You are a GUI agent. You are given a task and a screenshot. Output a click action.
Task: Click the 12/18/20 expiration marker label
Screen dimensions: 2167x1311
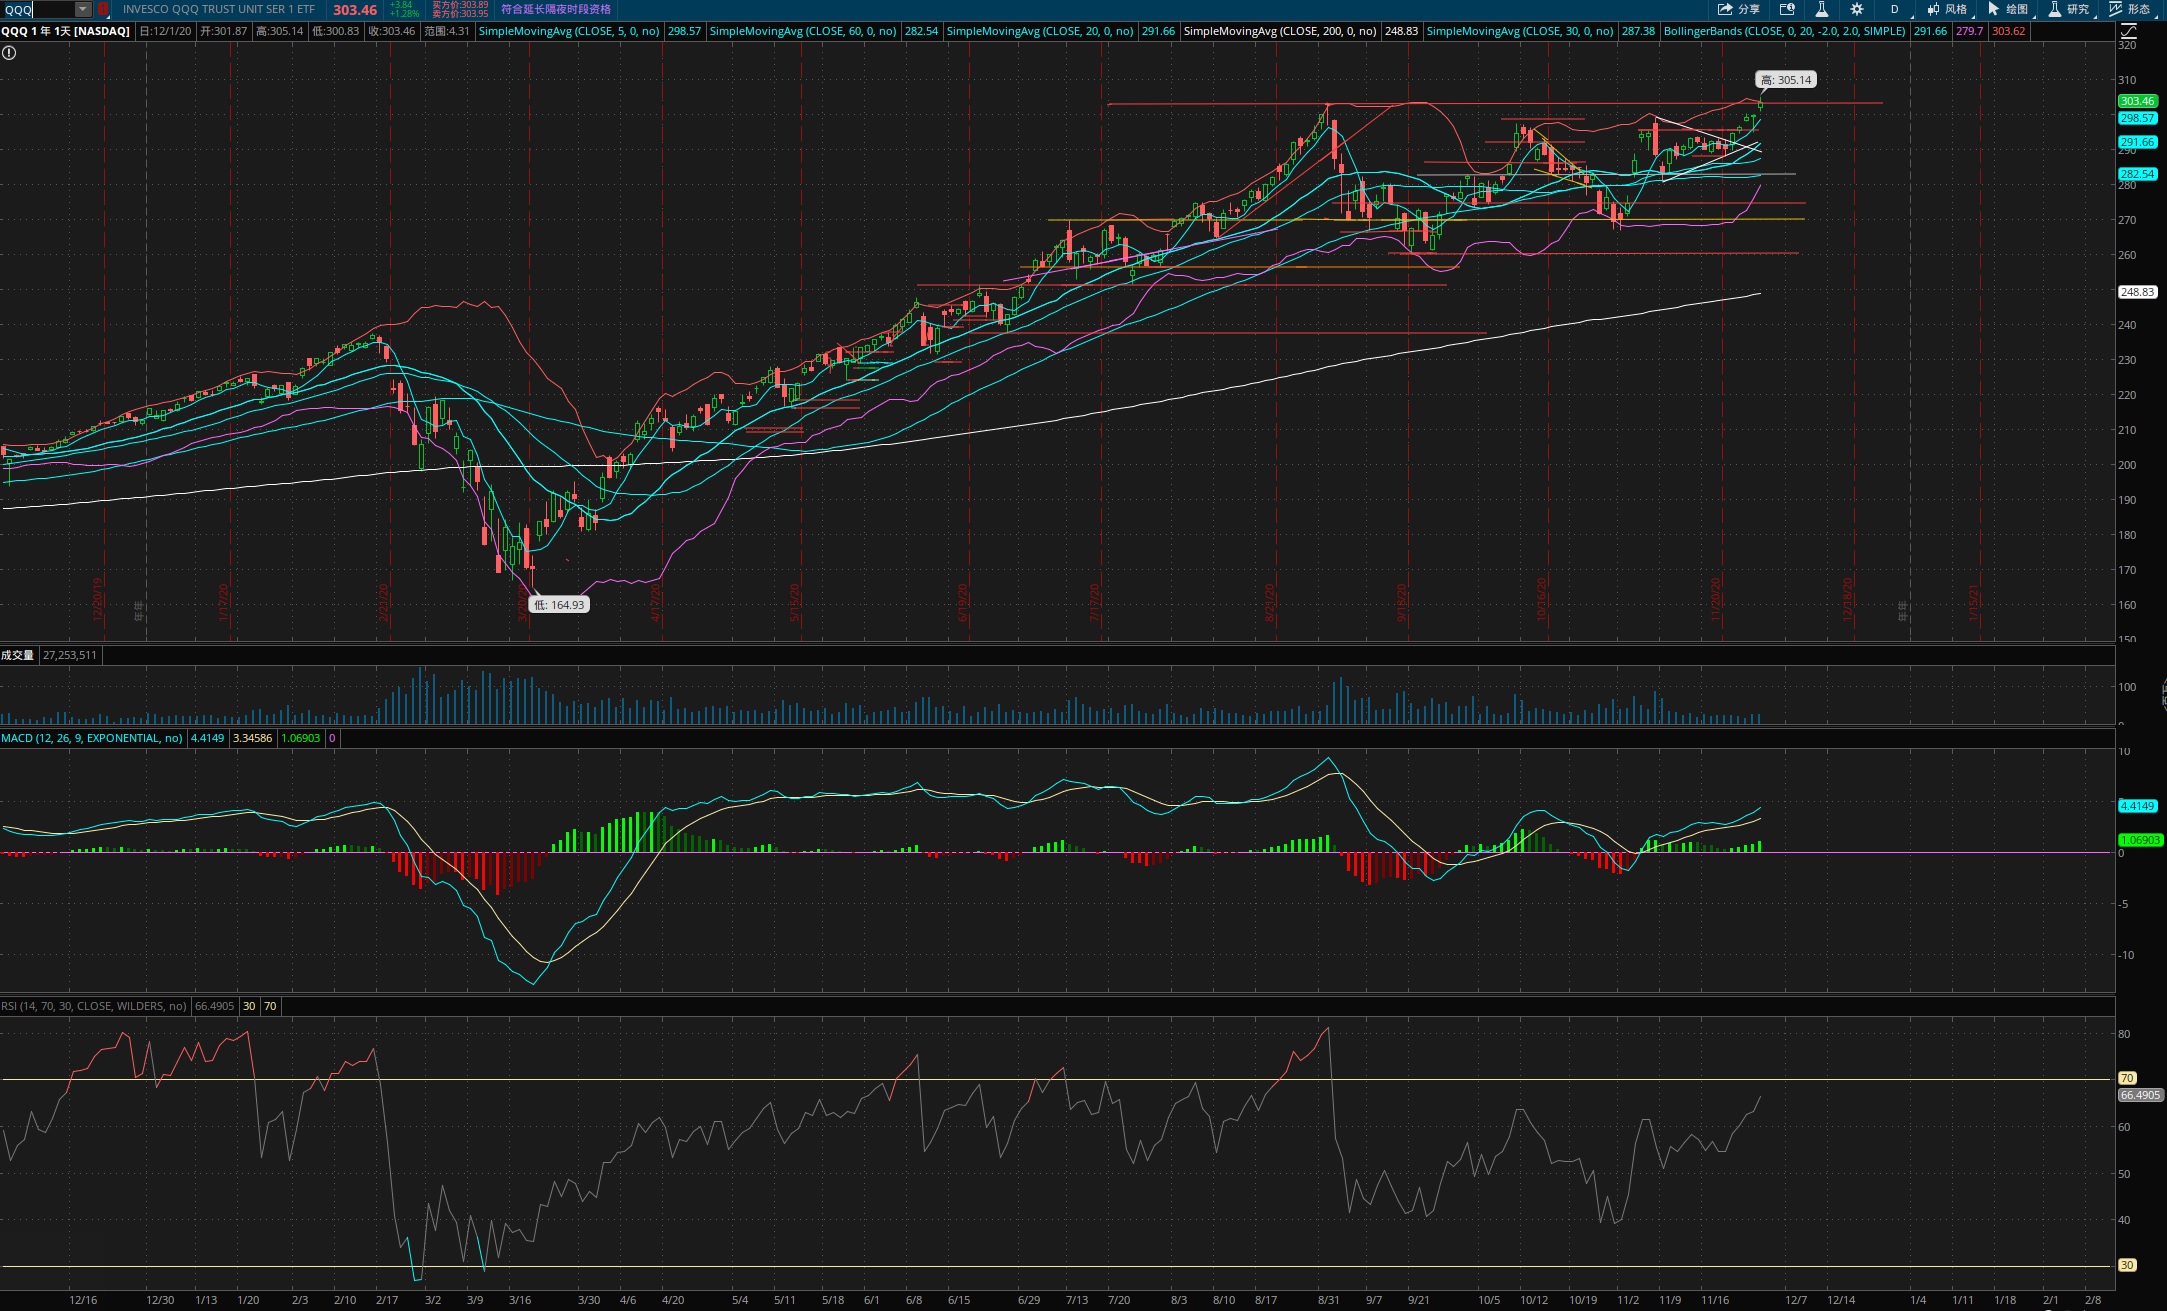coord(1848,600)
